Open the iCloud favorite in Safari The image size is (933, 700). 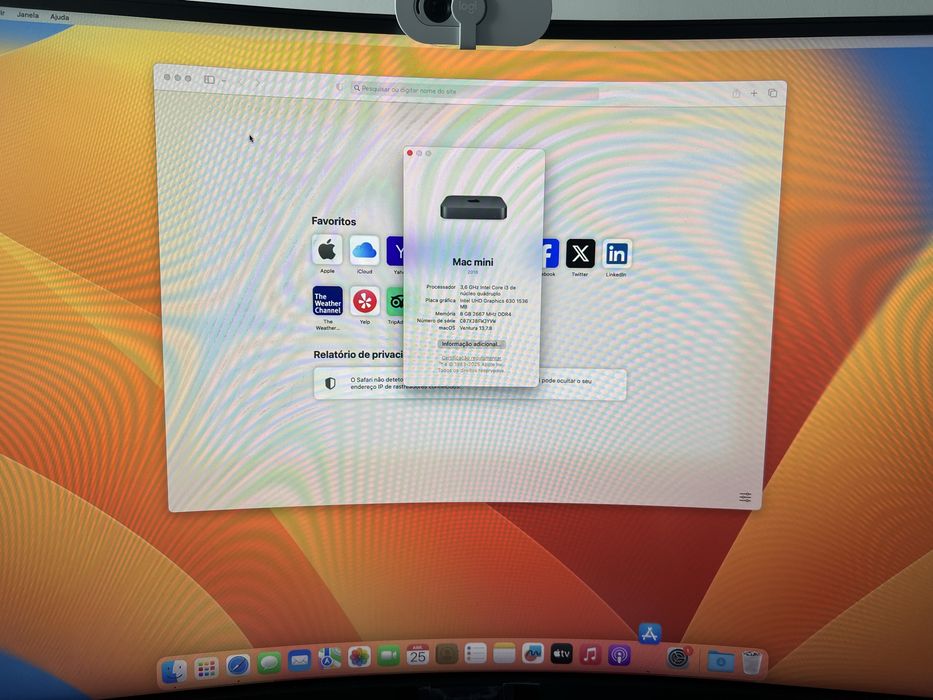coord(364,251)
